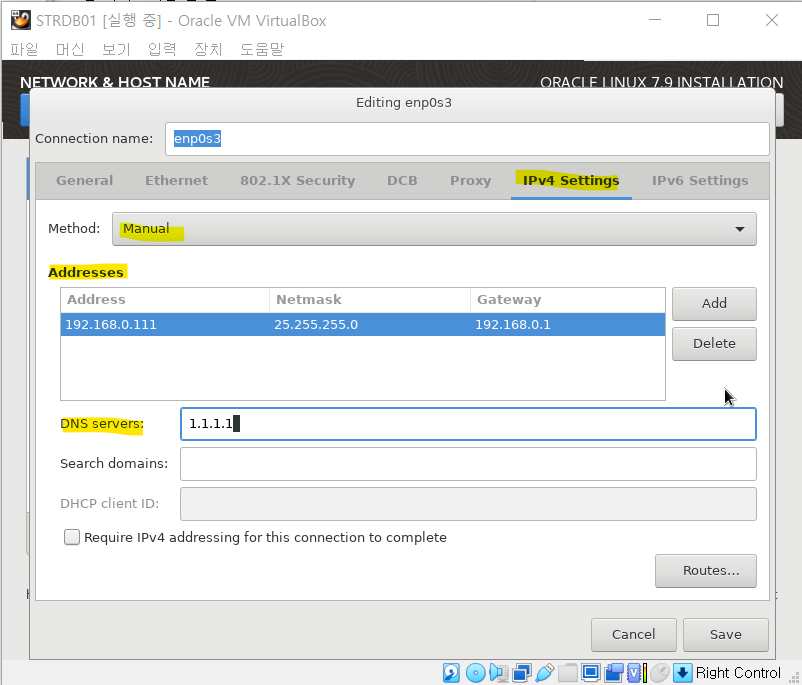Save the connection settings

[726, 634]
